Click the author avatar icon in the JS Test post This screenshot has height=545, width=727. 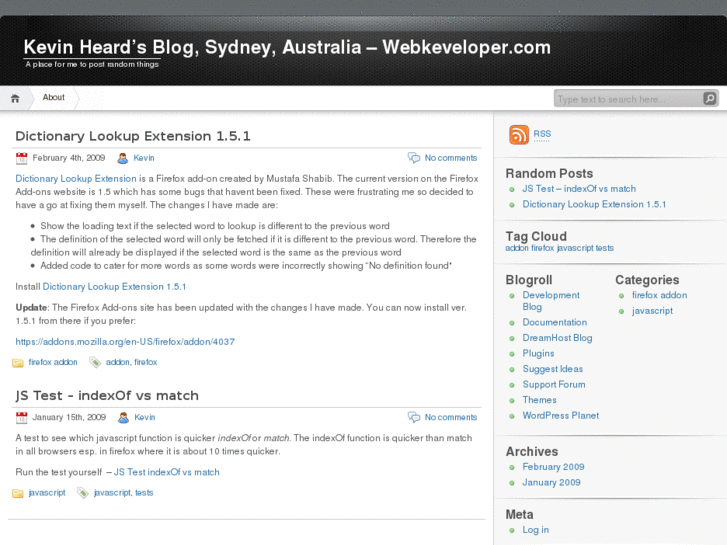123,417
